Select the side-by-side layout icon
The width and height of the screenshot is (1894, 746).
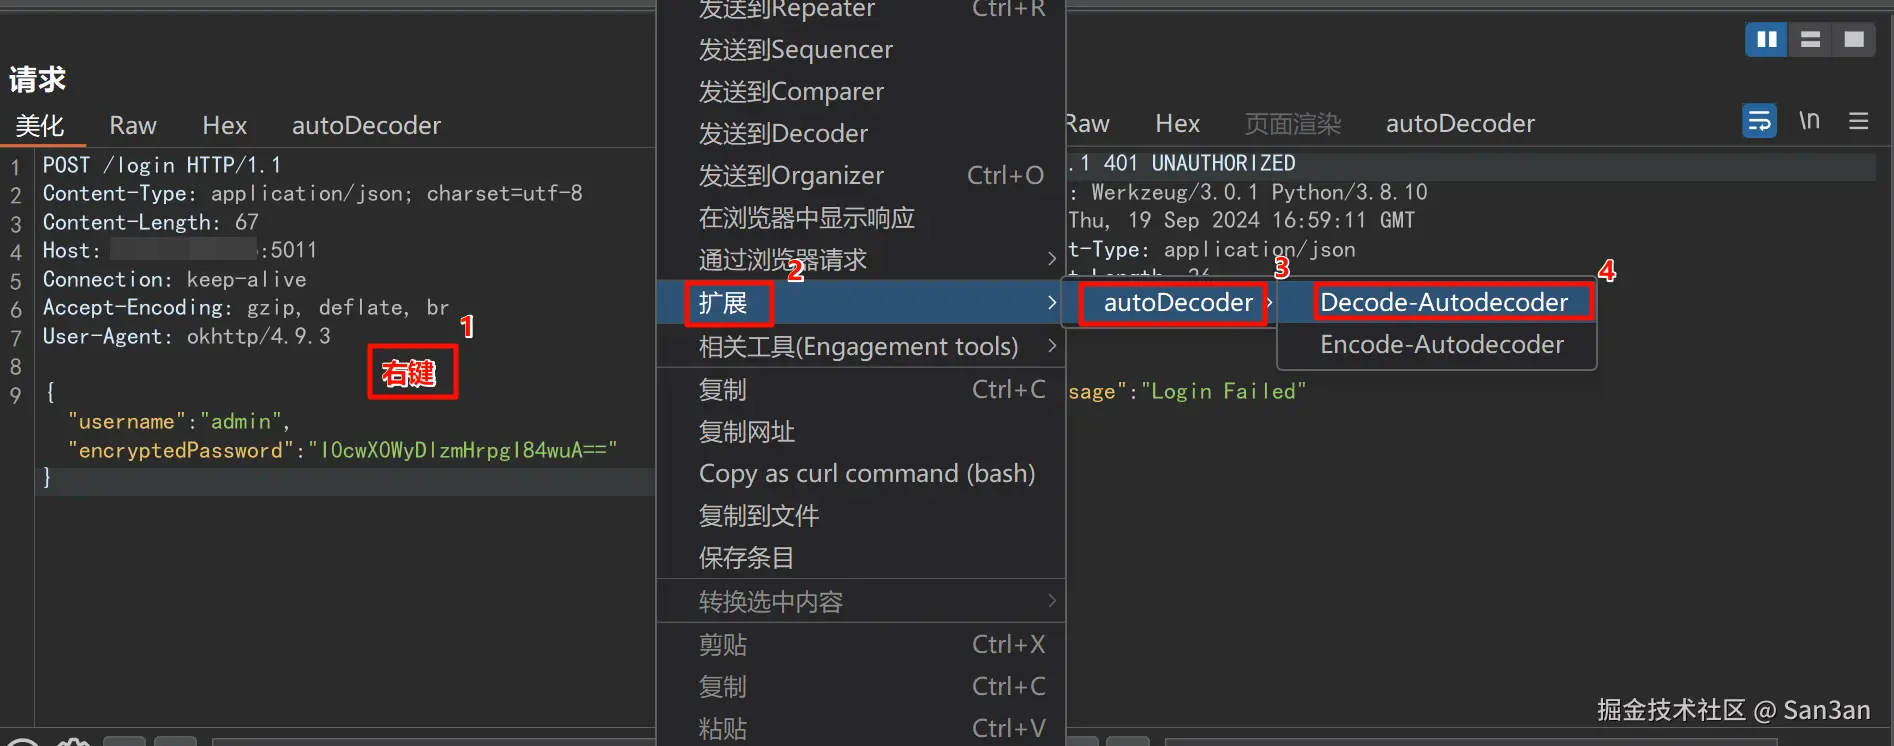tap(1766, 40)
